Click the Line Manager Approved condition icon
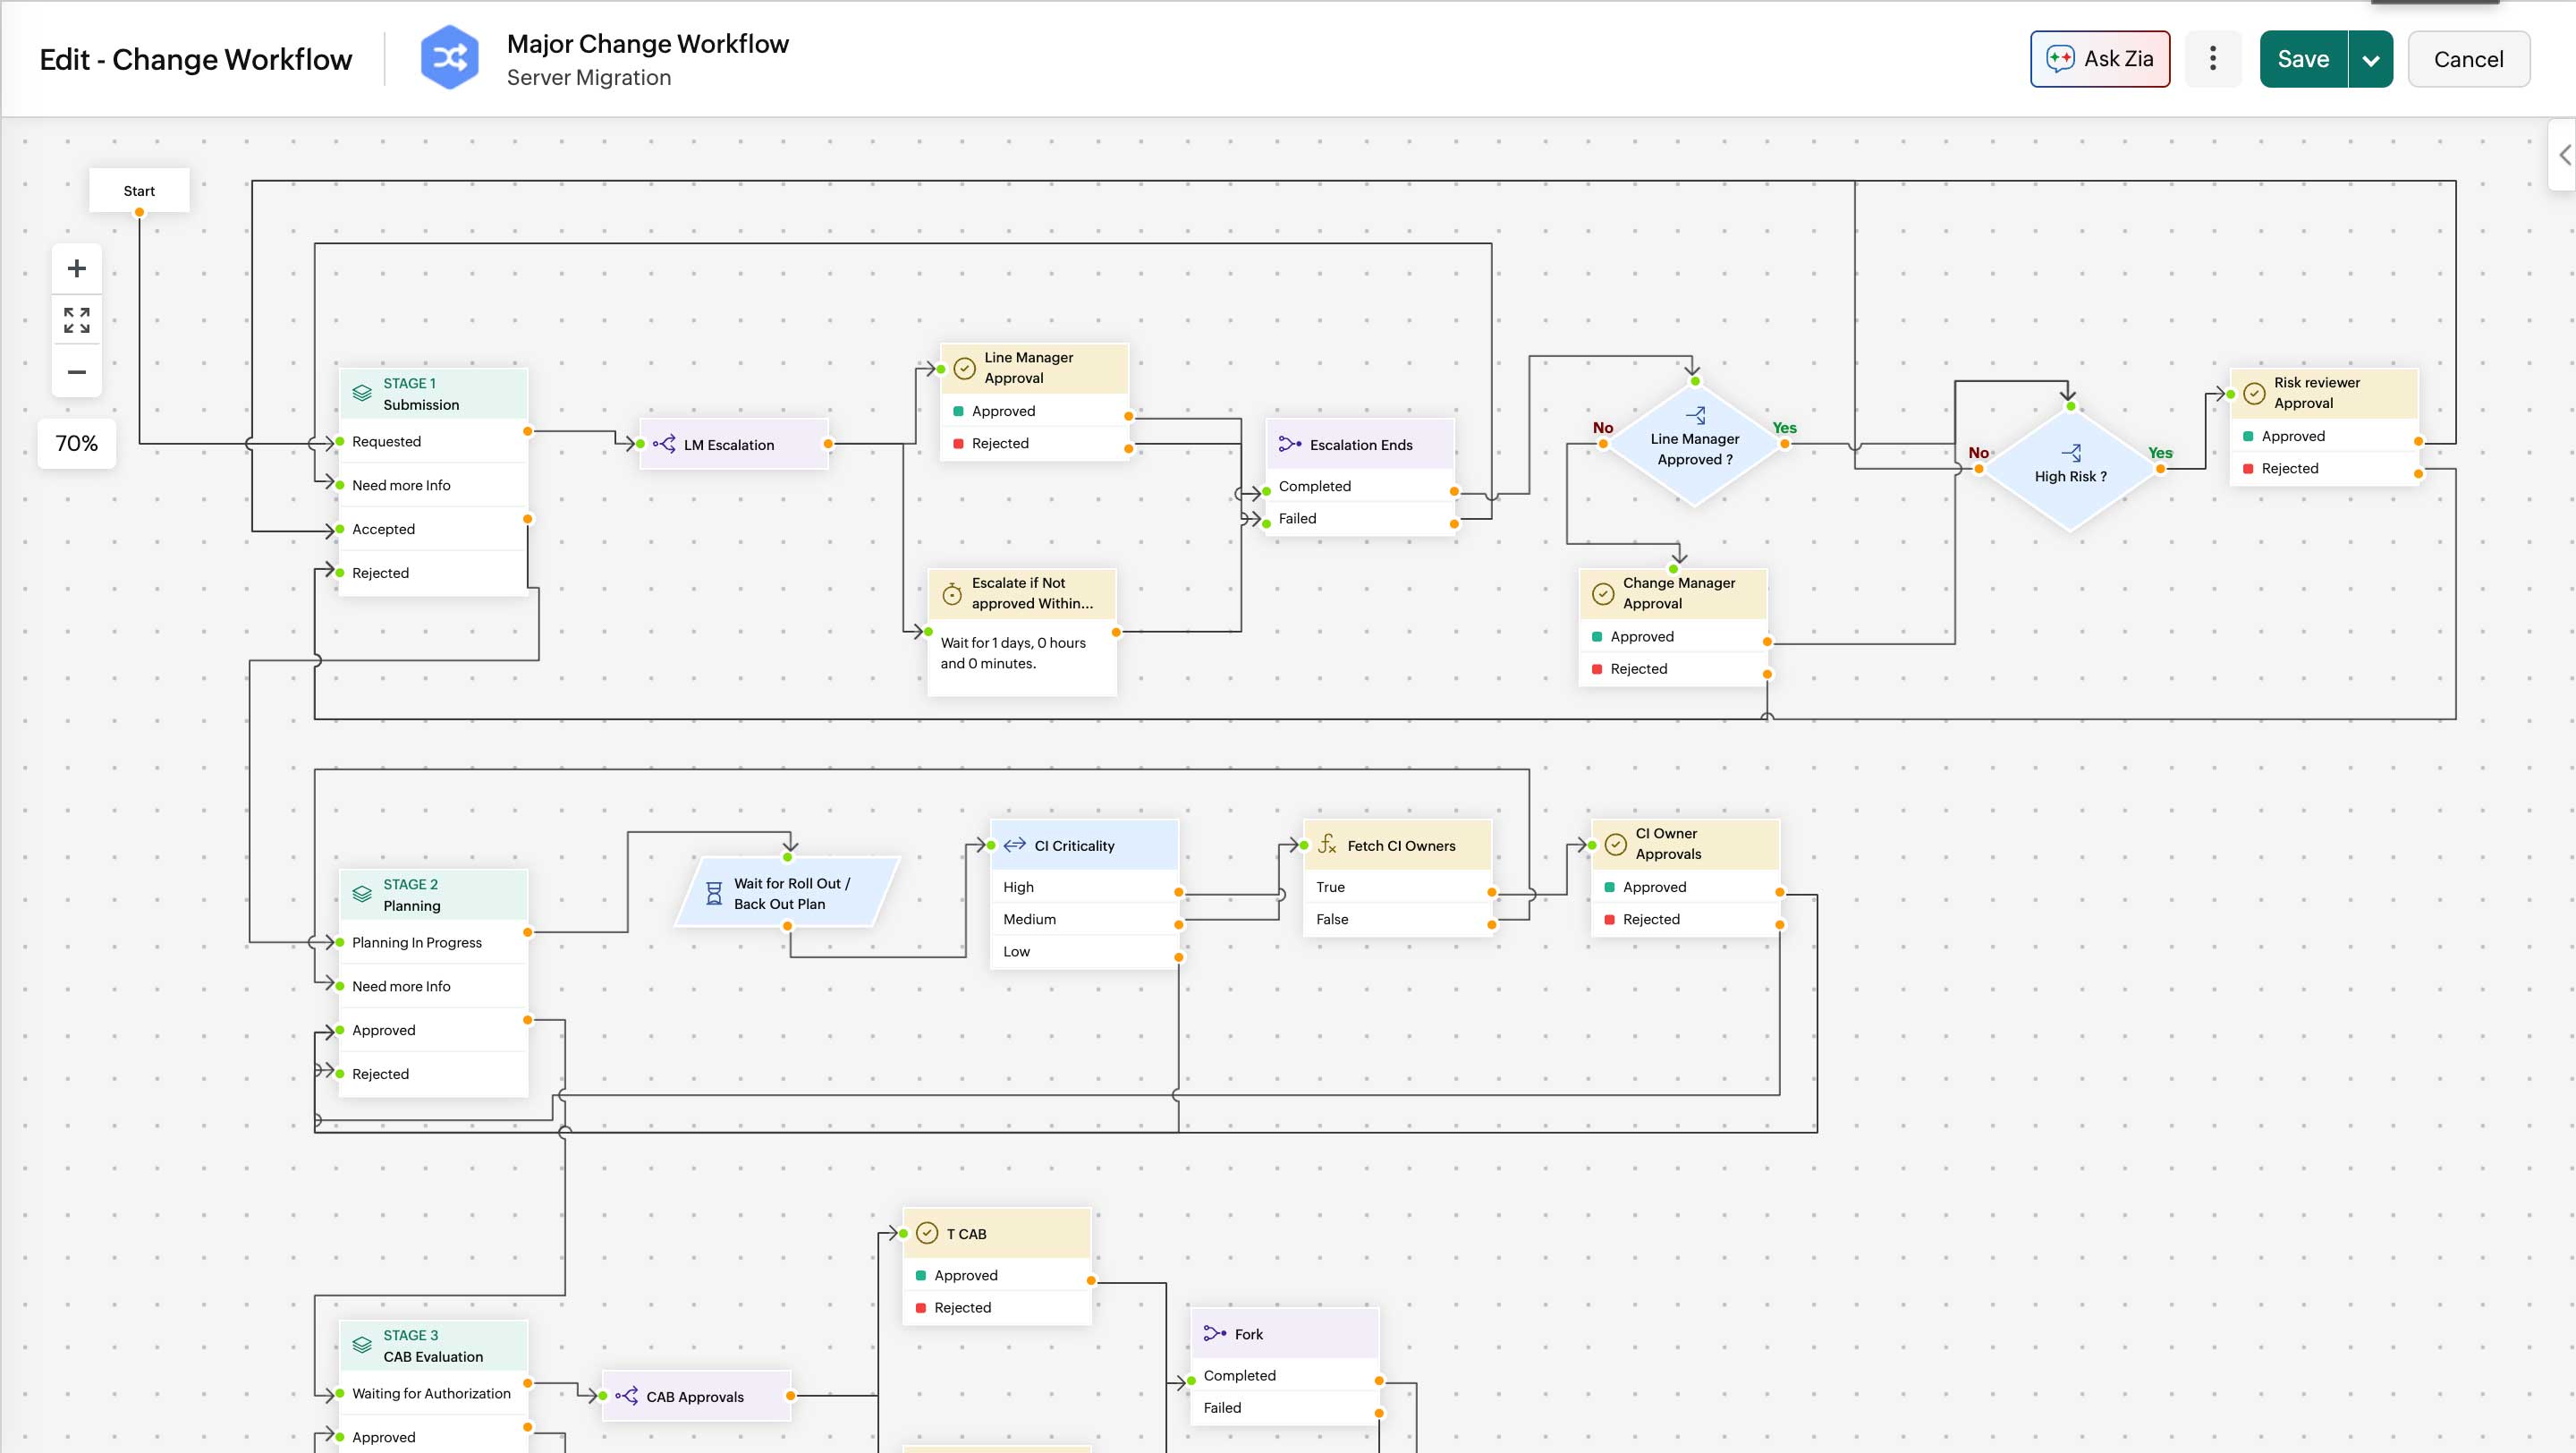Screen dimensions: 2576x1453 coord(1695,415)
